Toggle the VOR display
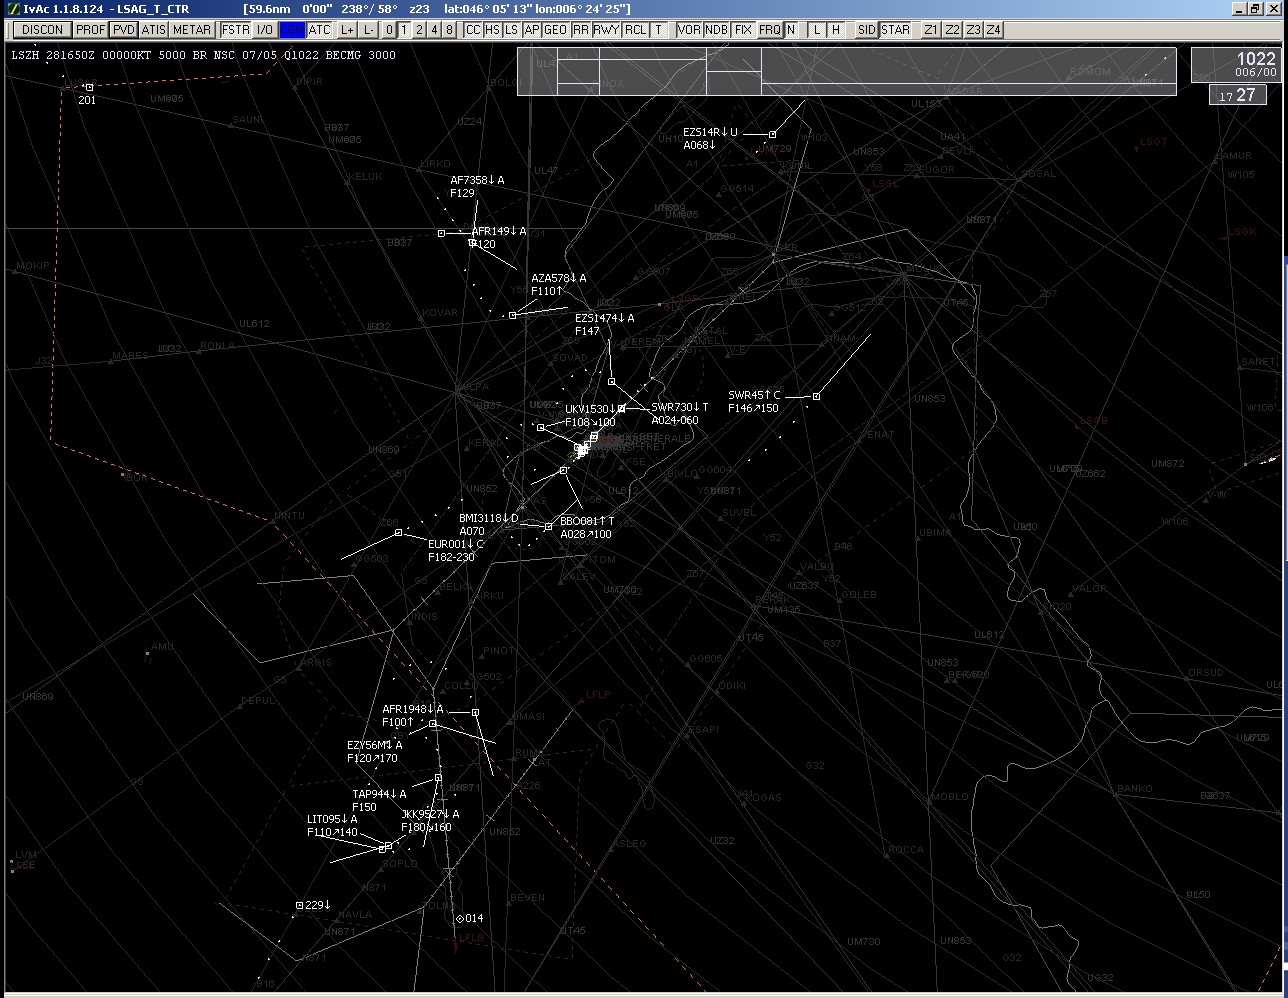 click(689, 30)
